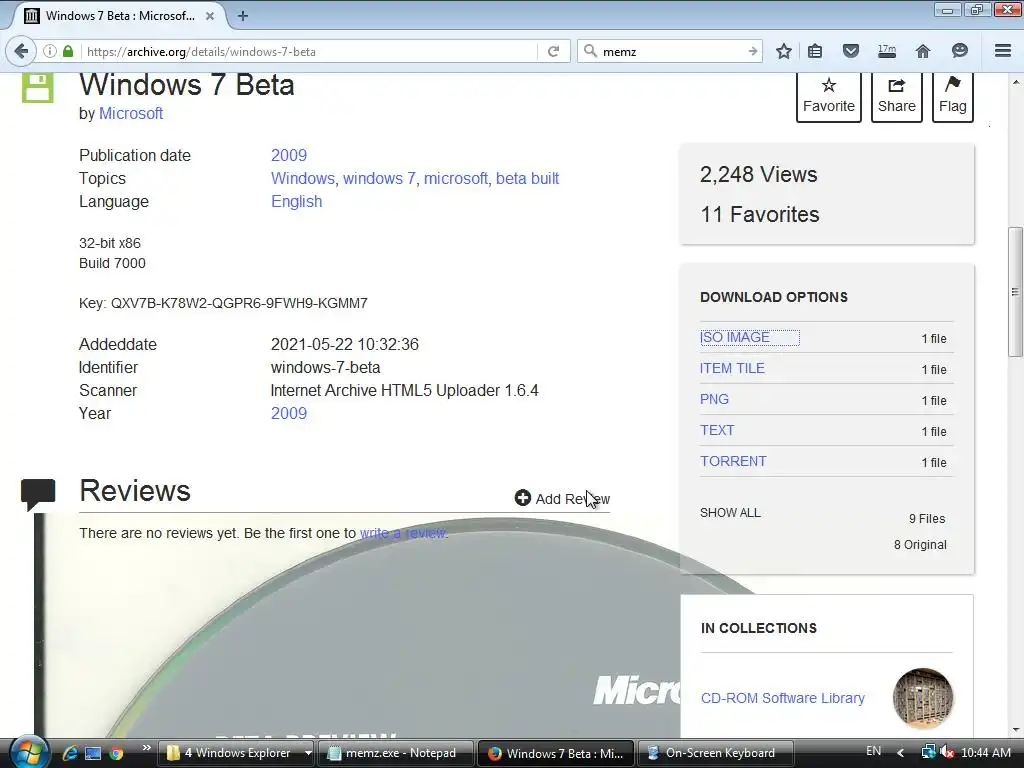The image size is (1024, 768).
Task: Click the page vertical scrollbar thumb
Action: pyautogui.click(x=1015, y=292)
